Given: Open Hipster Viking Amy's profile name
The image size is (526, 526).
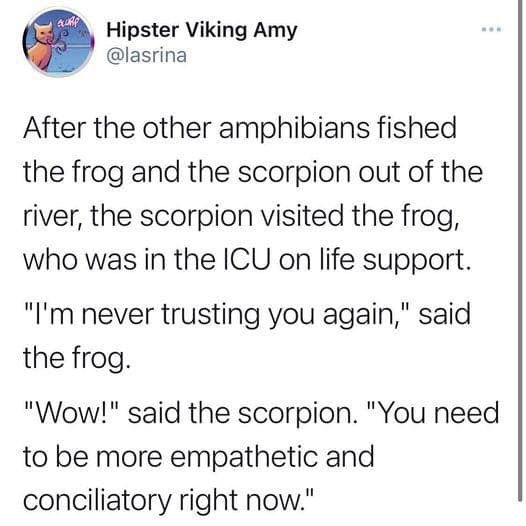Looking at the screenshot, I should (202, 31).
